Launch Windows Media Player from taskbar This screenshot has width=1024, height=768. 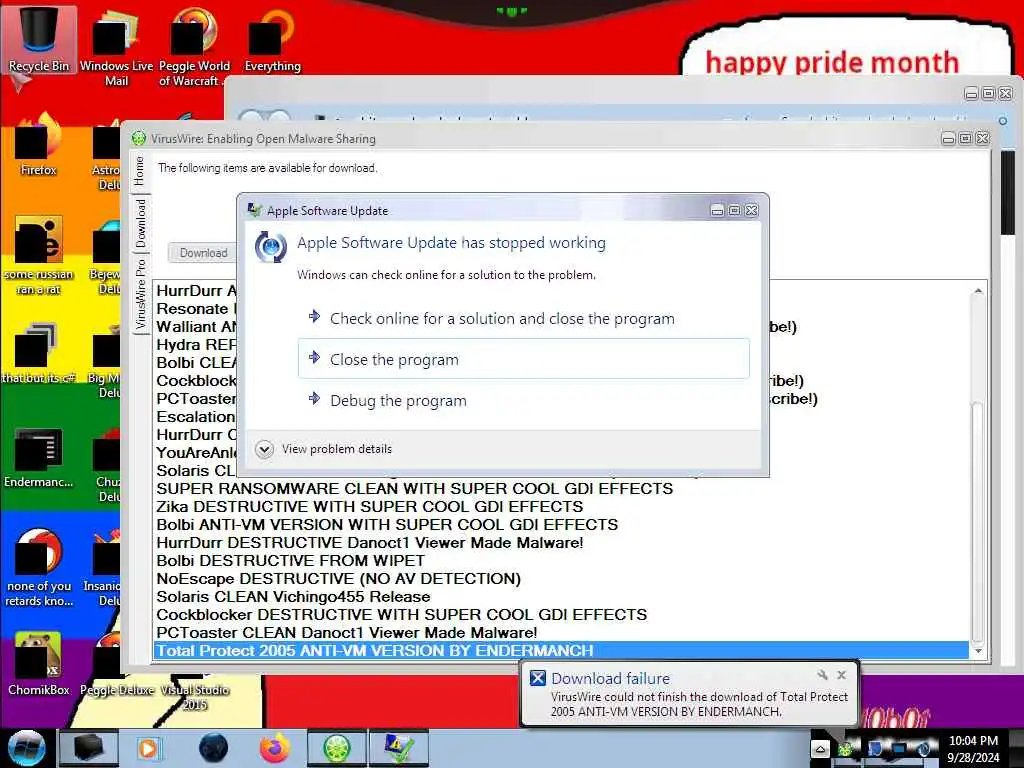pyautogui.click(x=148, y=748)
